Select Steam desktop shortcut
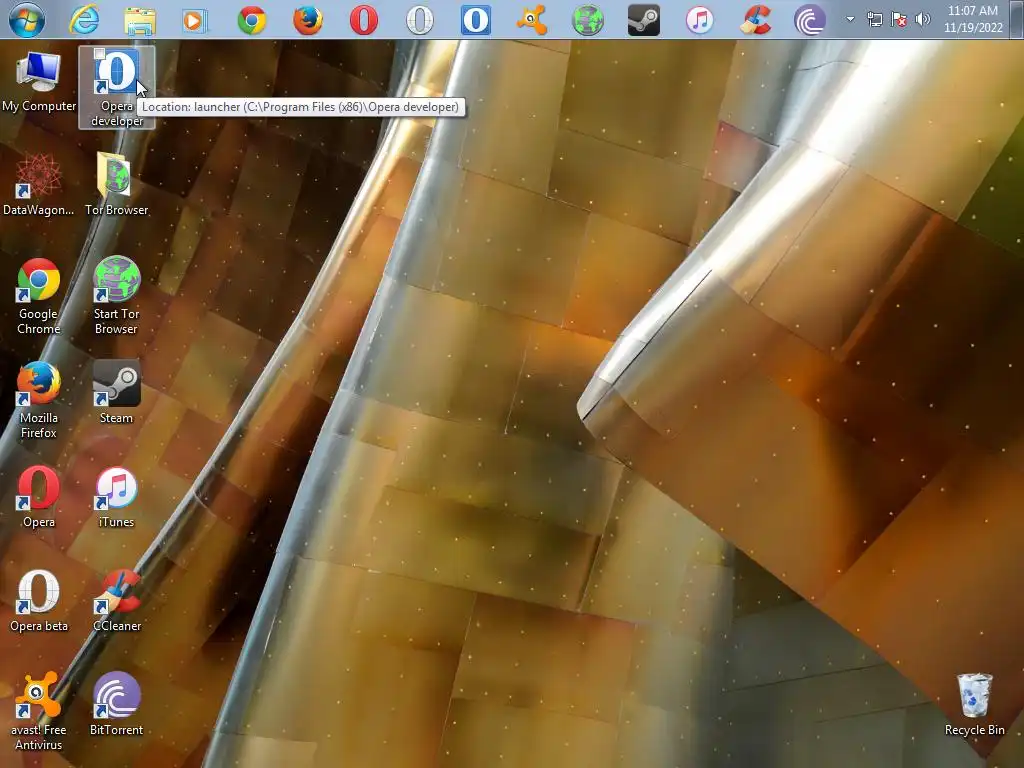The height and width of the screenshot is (768, 1024). pyautogui.click(x=116, y=392)
